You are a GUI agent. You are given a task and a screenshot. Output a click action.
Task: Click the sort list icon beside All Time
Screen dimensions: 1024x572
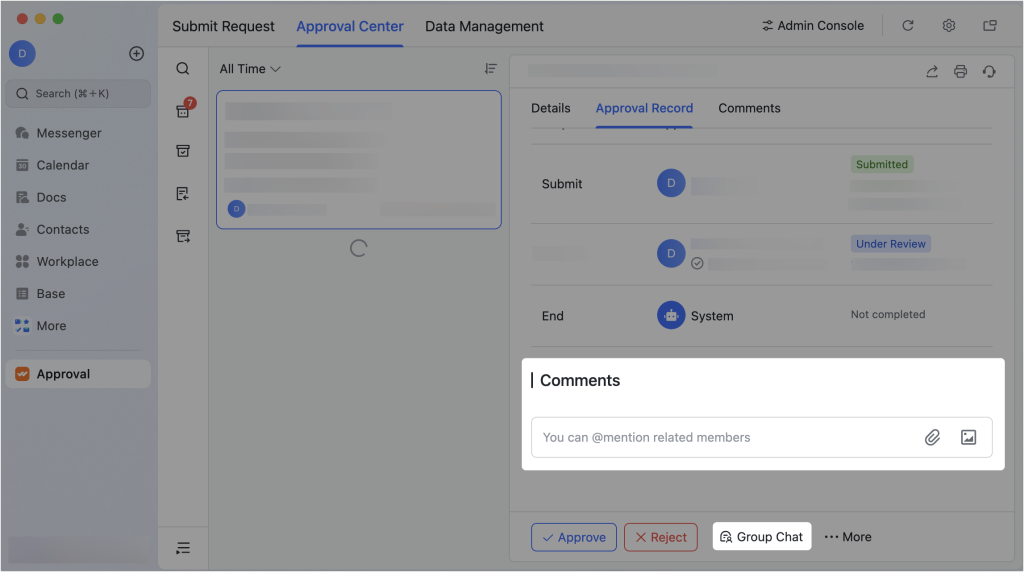(x=490, y=69)
